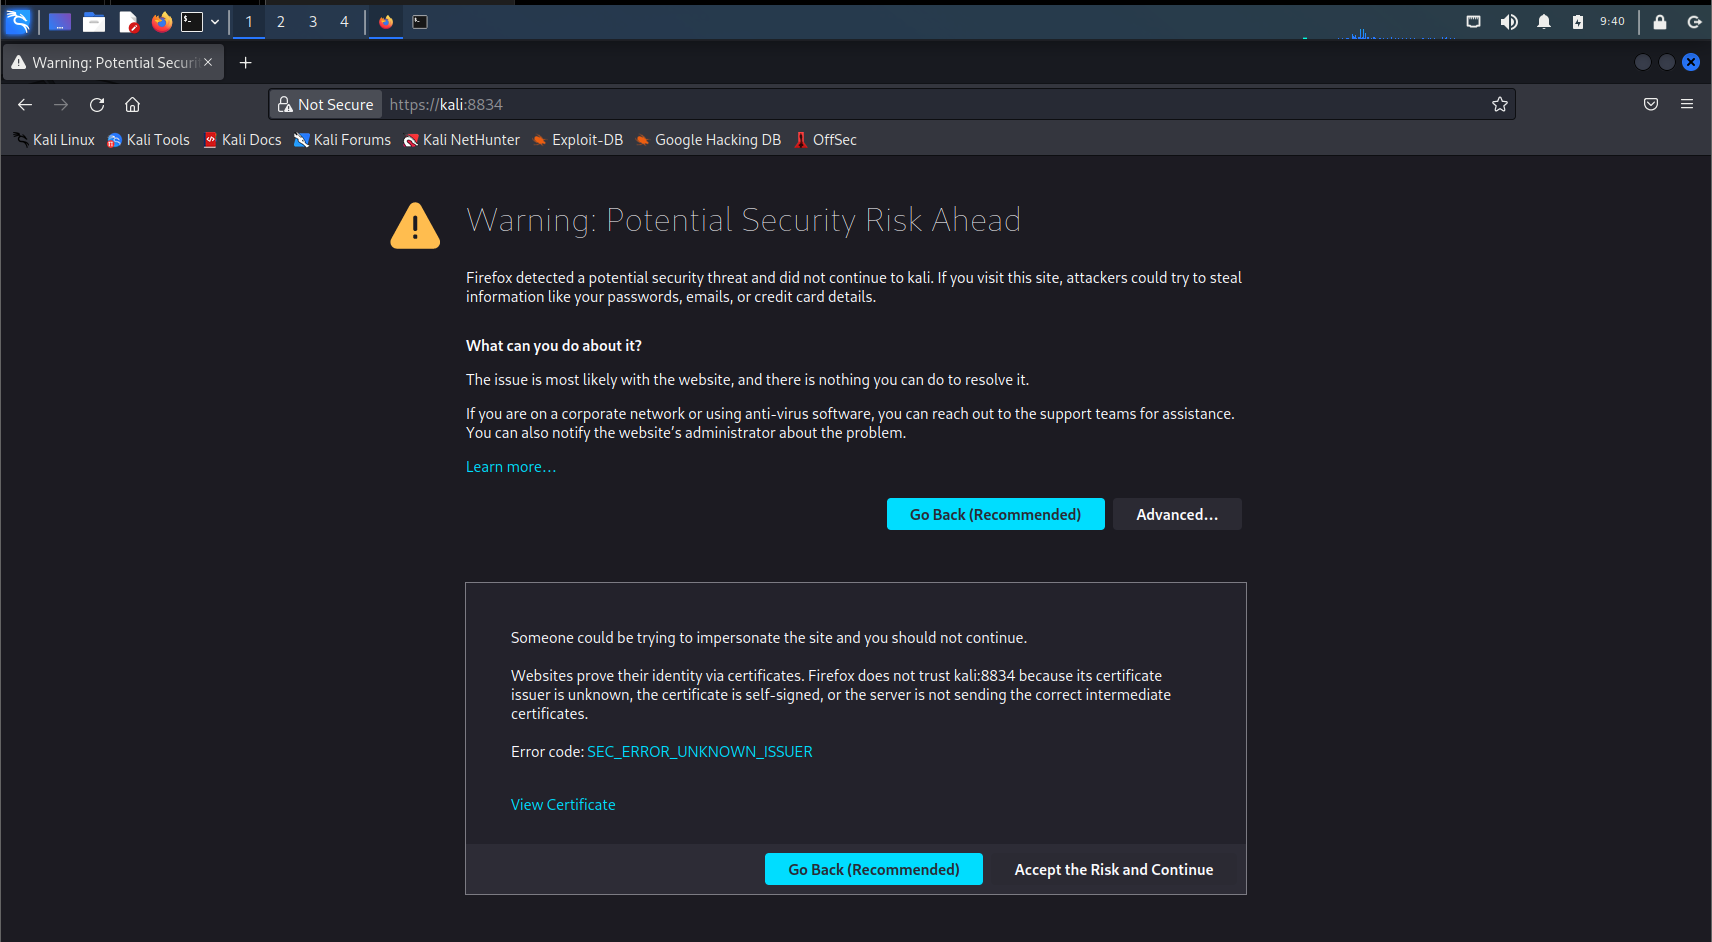Reload the current page
Viewport: 1712px width, 942px height.
click(x=97, y=104)
